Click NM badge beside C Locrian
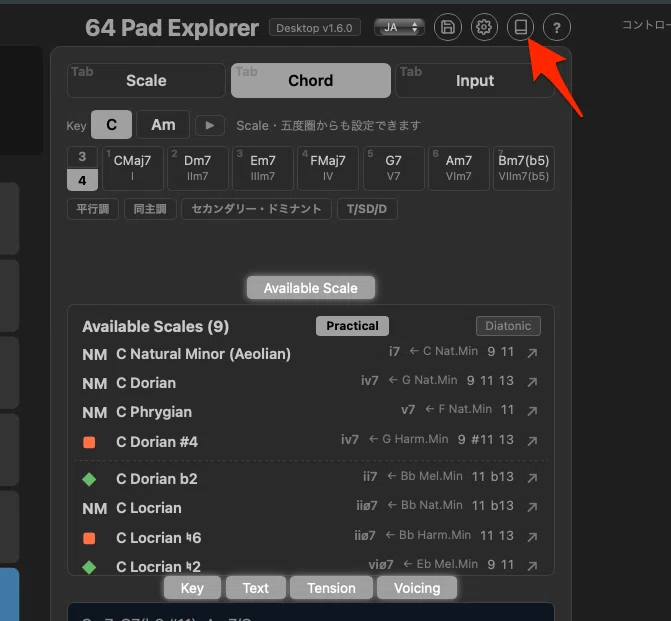 (x=95, y=509)
